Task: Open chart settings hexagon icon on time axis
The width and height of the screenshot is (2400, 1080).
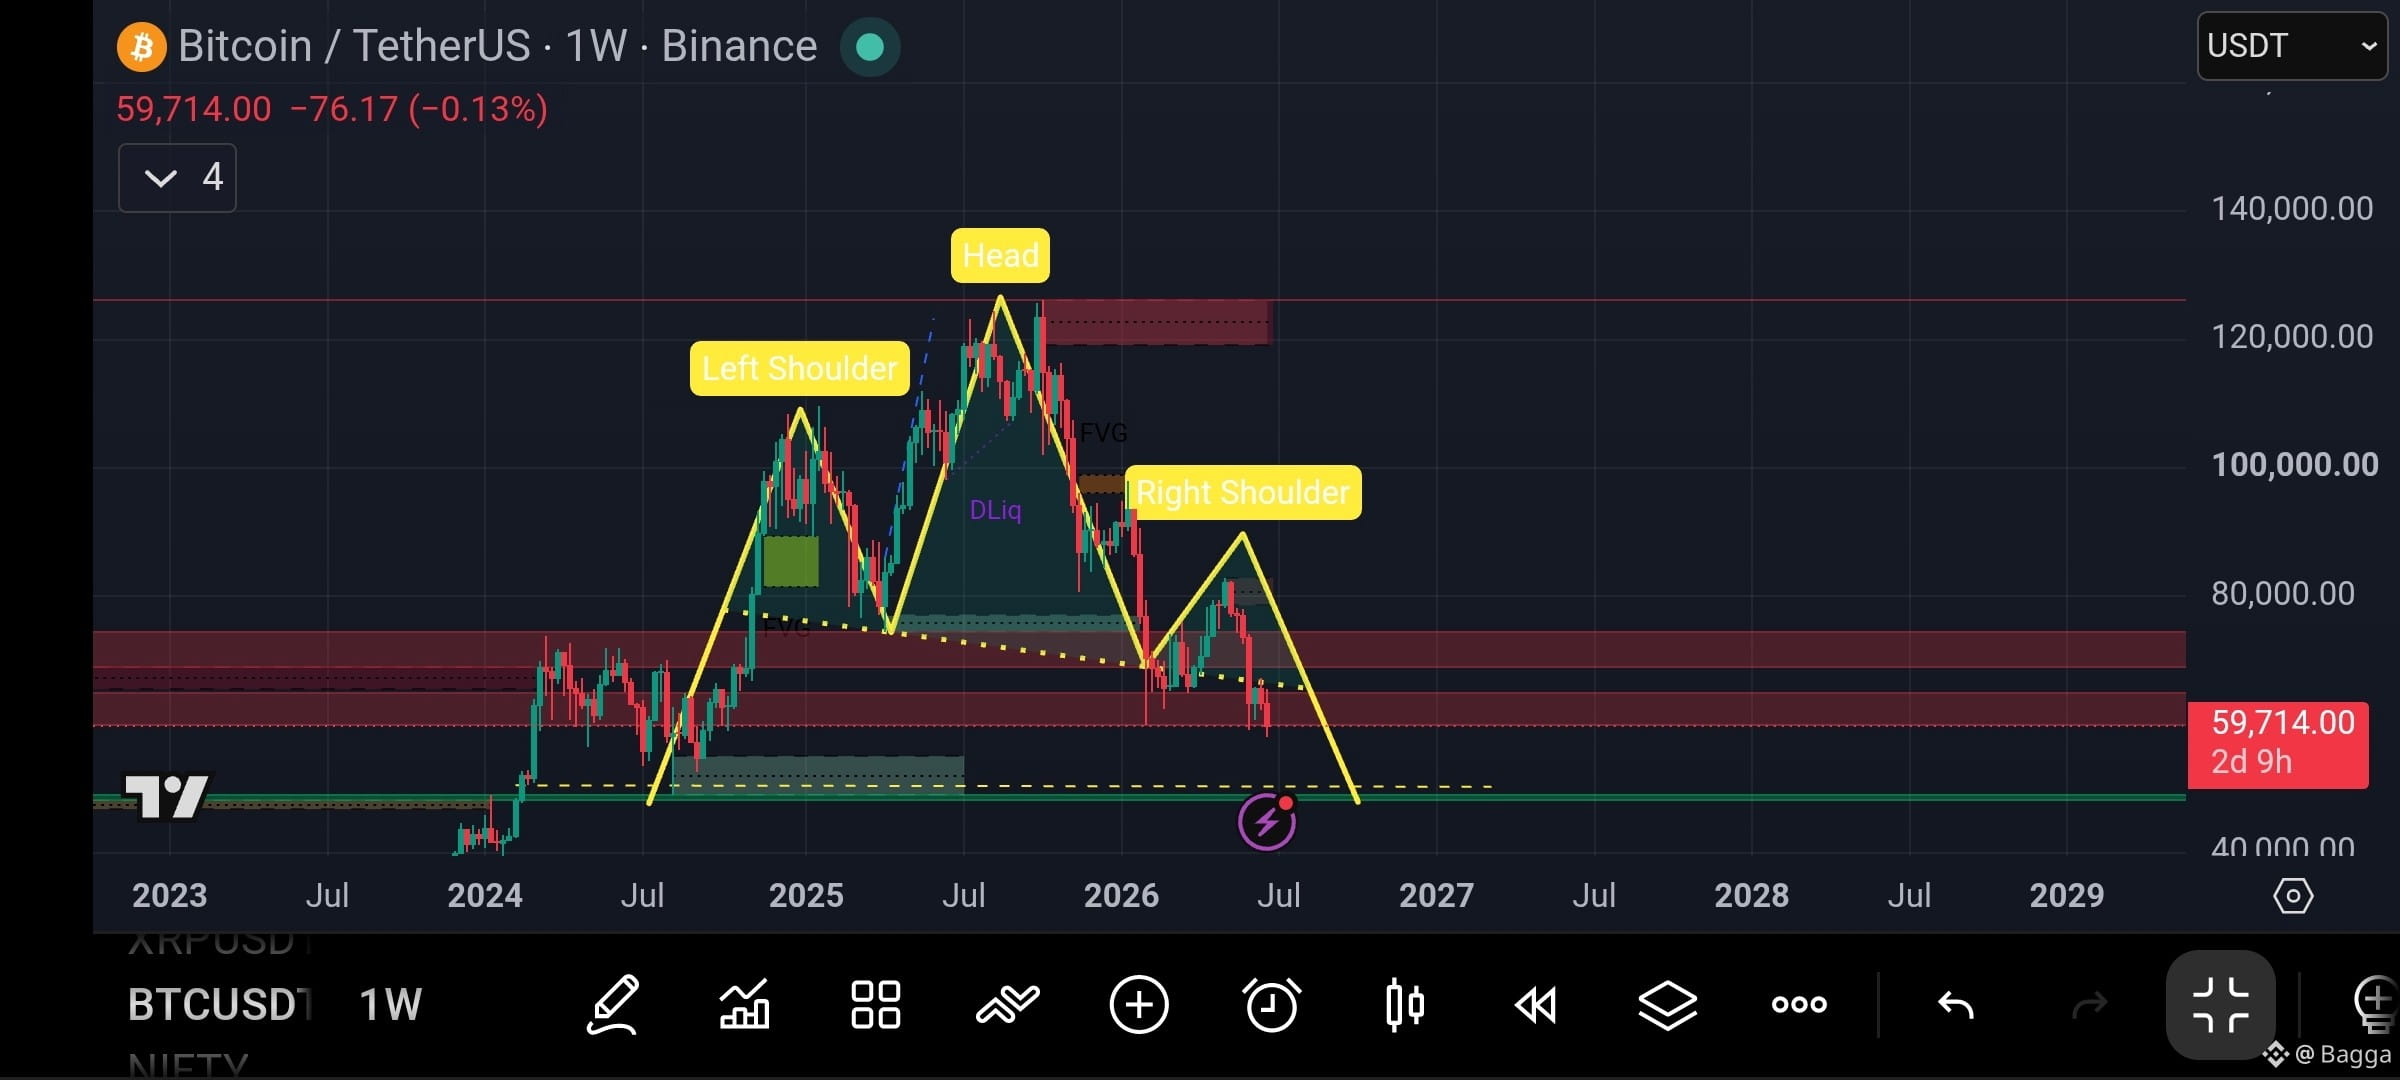Action: pos(2292,895)
